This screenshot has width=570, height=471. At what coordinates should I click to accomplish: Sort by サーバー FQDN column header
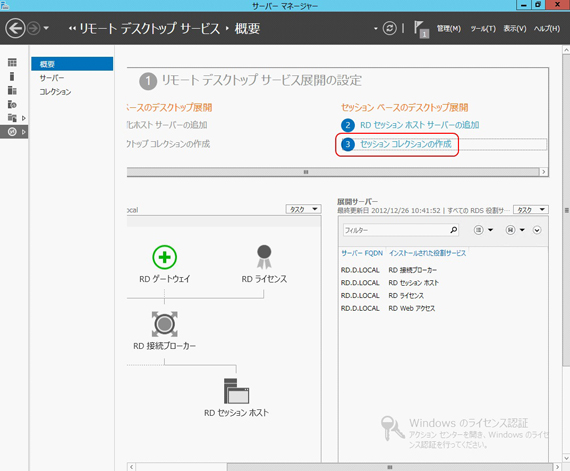click(362, 253)
